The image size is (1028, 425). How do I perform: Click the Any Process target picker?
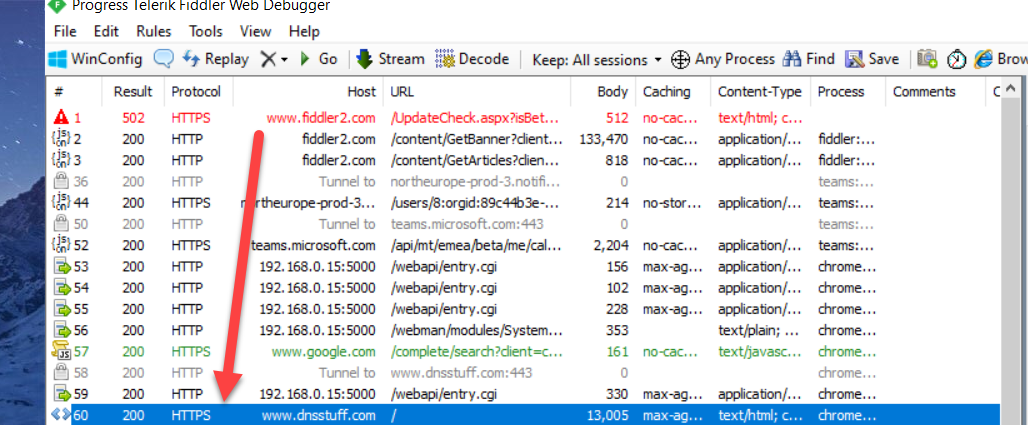tap(722, 59)
